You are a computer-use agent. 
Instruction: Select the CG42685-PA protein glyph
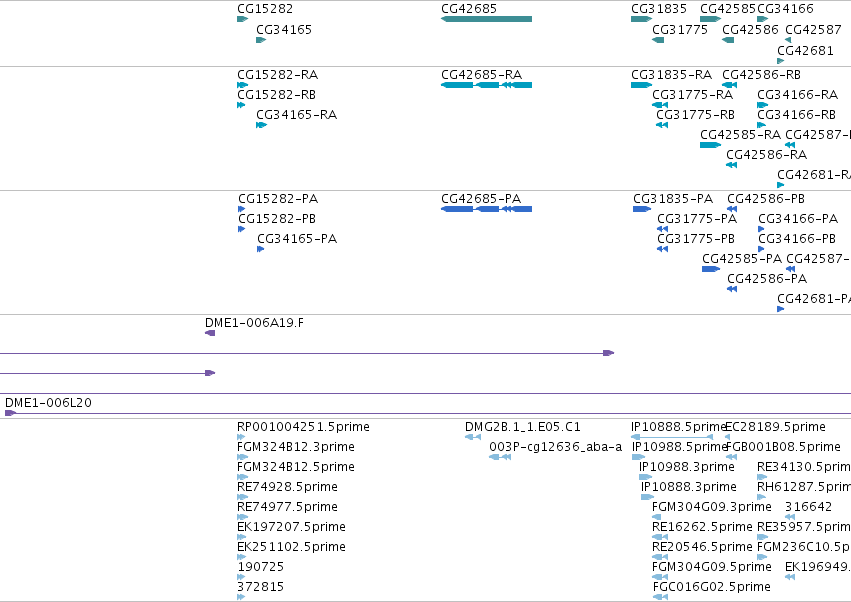click(486, 209)
